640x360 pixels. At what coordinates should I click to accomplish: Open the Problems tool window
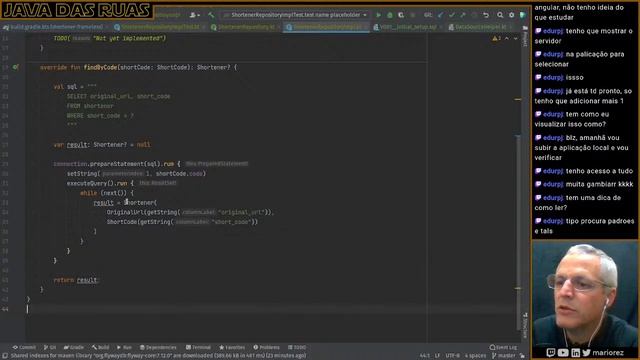click(266, 347)
